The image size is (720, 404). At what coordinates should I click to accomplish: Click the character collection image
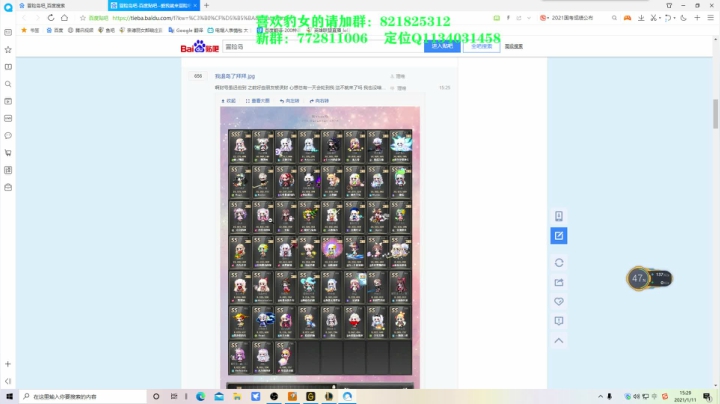320,248
